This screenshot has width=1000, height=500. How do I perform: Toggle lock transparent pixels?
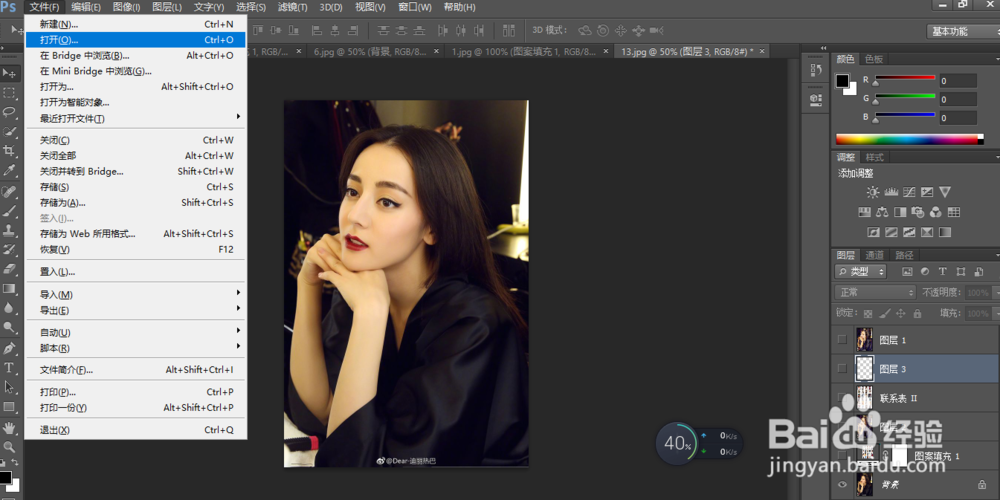pos(868,314)
